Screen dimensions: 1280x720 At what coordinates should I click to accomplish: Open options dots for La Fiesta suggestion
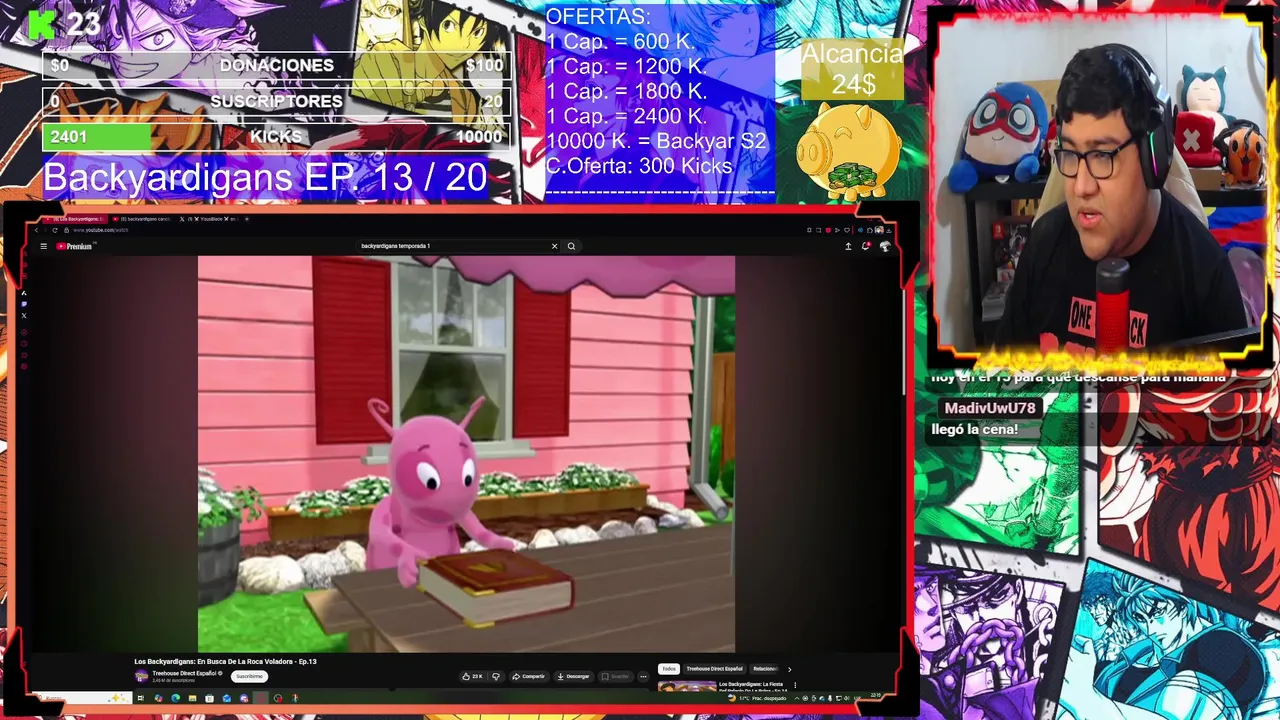795,685
